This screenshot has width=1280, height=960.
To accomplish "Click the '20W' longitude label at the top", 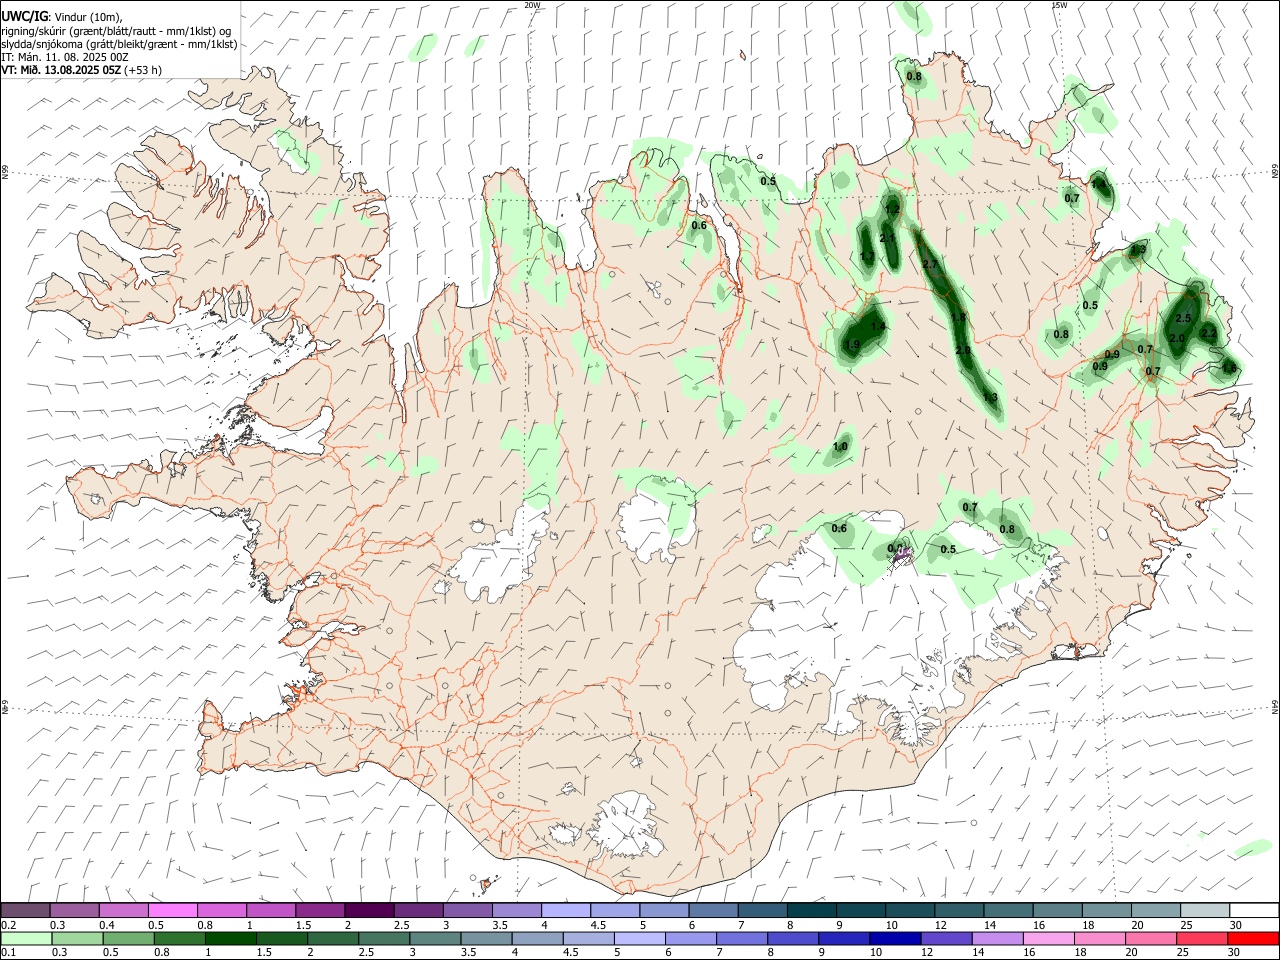I will click(532, 5).
